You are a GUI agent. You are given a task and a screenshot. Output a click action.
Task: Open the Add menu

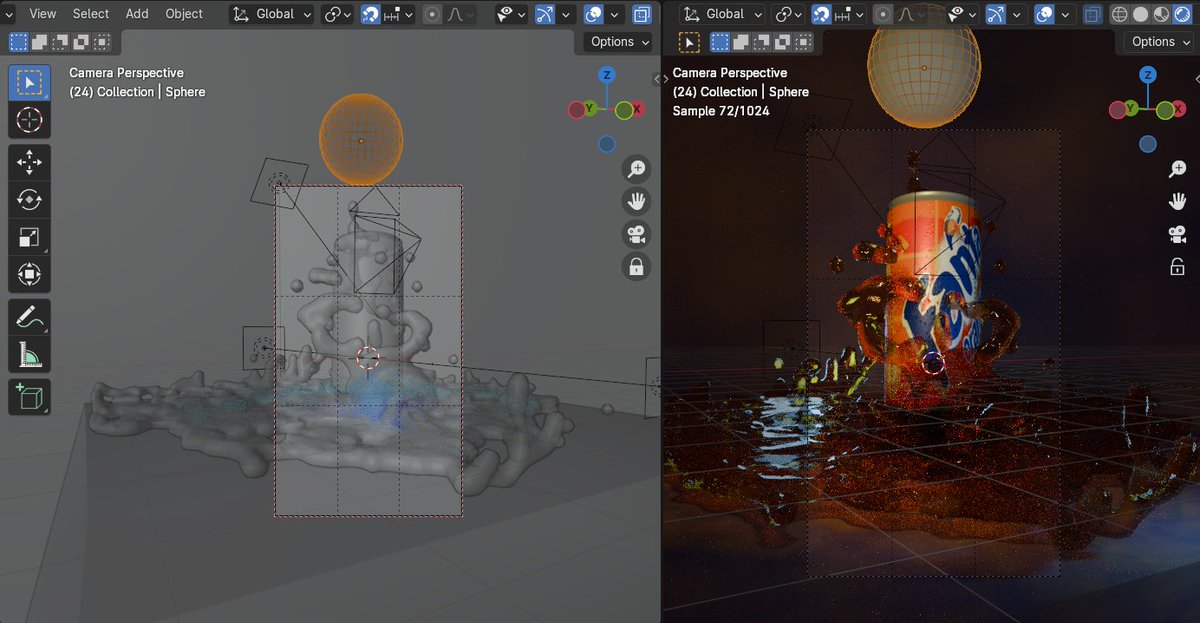click(x=137, y=14)
